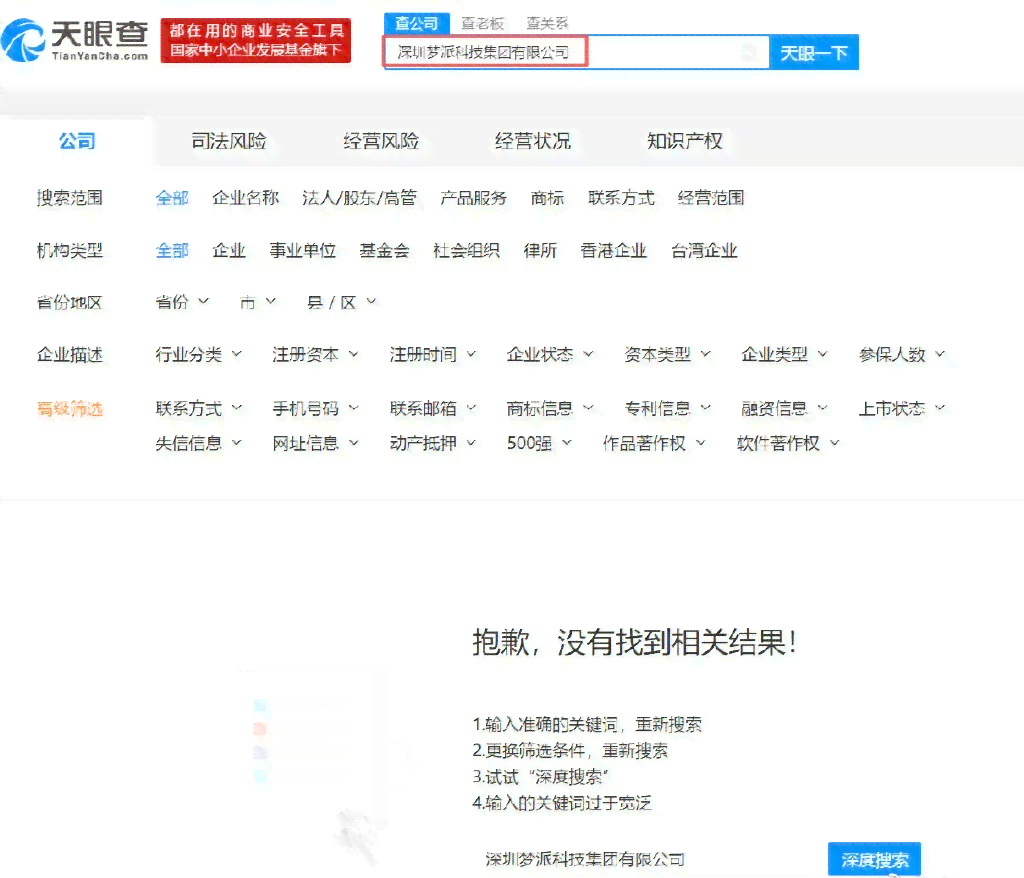Open the 参保人数 dropdown
The width and height of the screenshot is (1024, 878).
click(902, 355)
